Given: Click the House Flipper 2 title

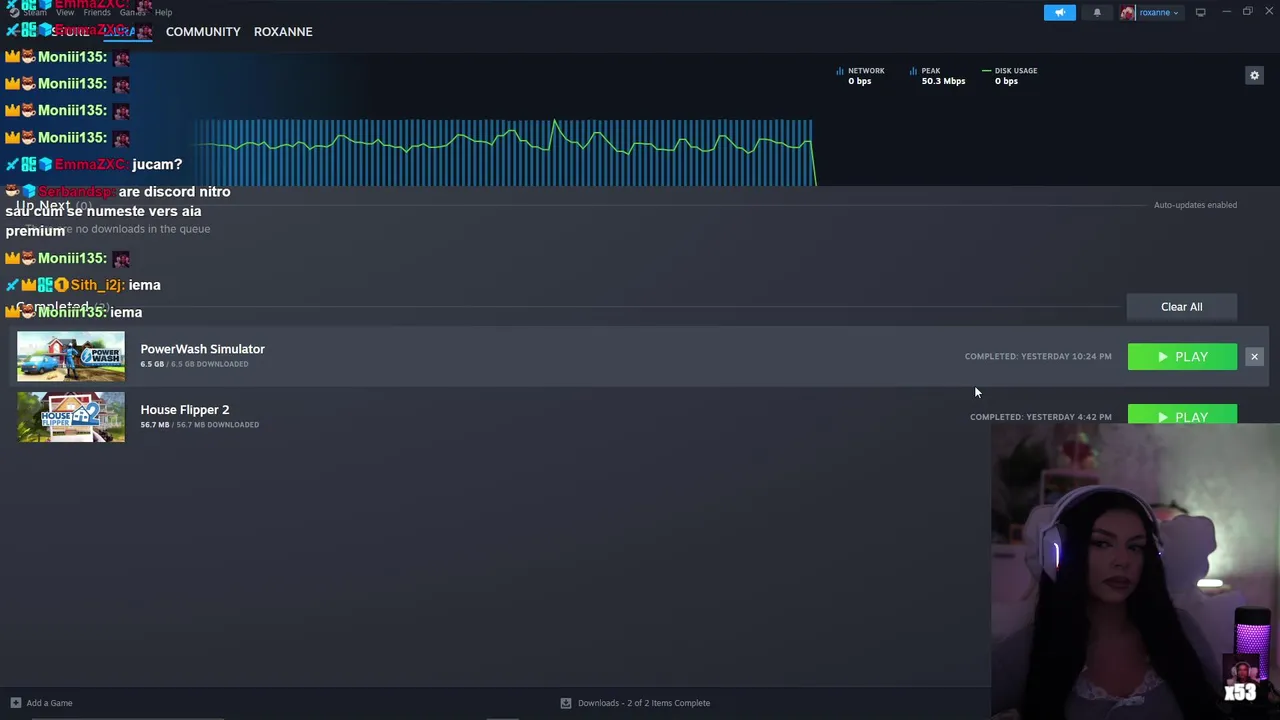Looking at the screenshot, I should [185, 410].
